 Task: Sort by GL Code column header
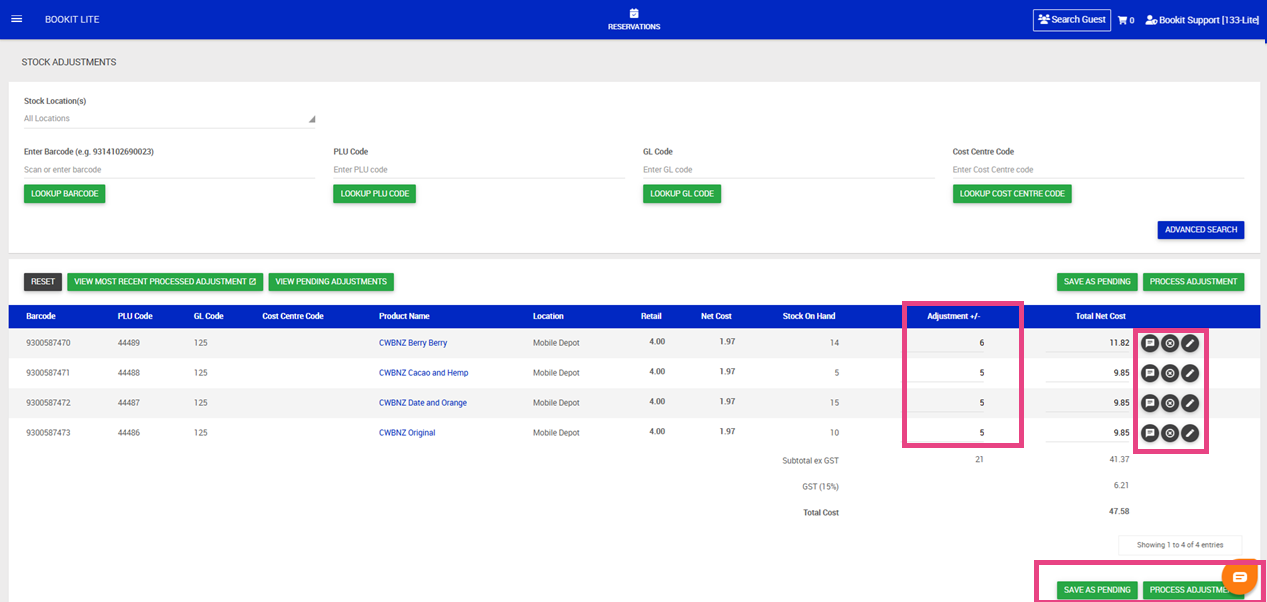pyautogui.click(x=208, y=316)
